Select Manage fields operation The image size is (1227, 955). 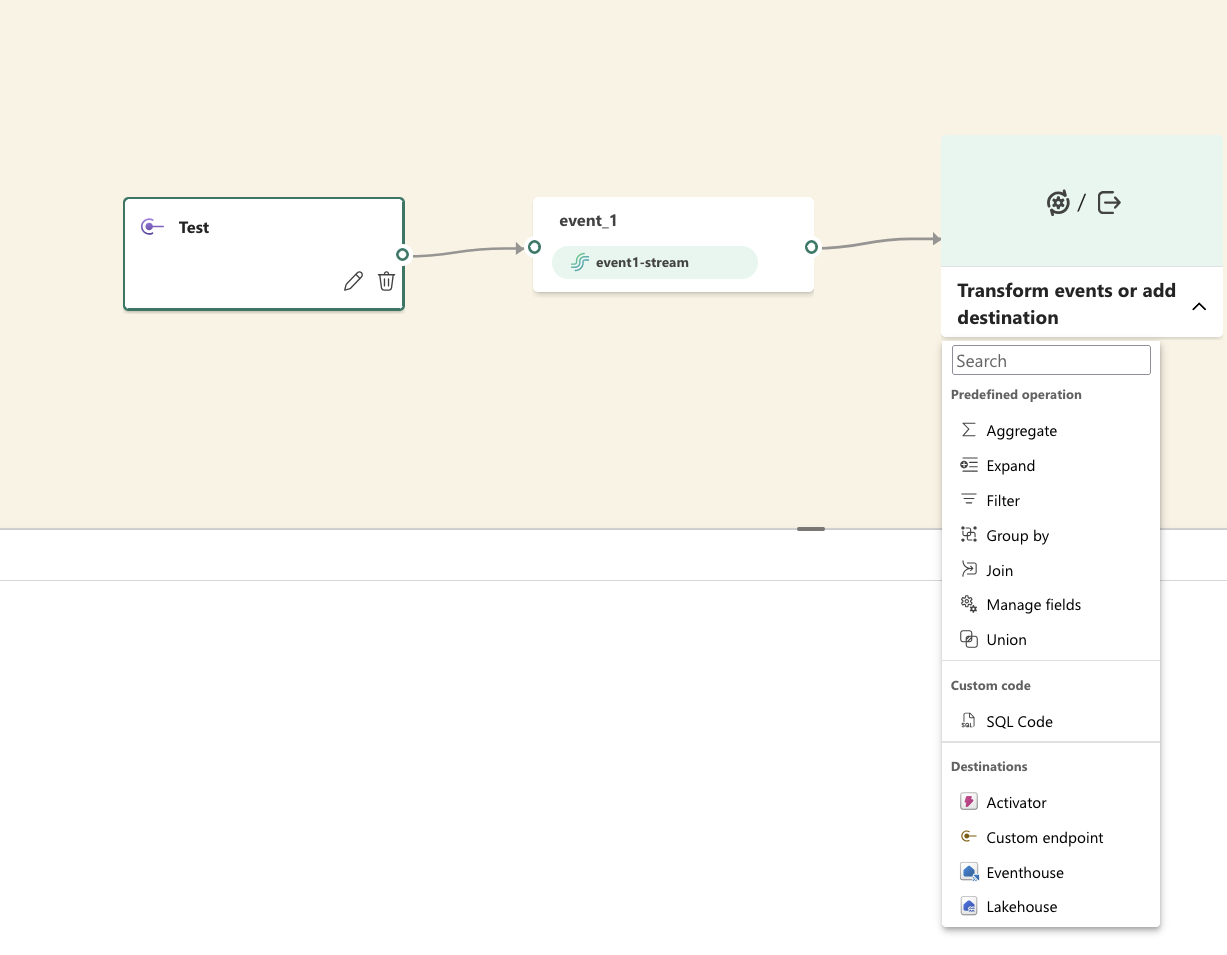(x=1033, y=605)
